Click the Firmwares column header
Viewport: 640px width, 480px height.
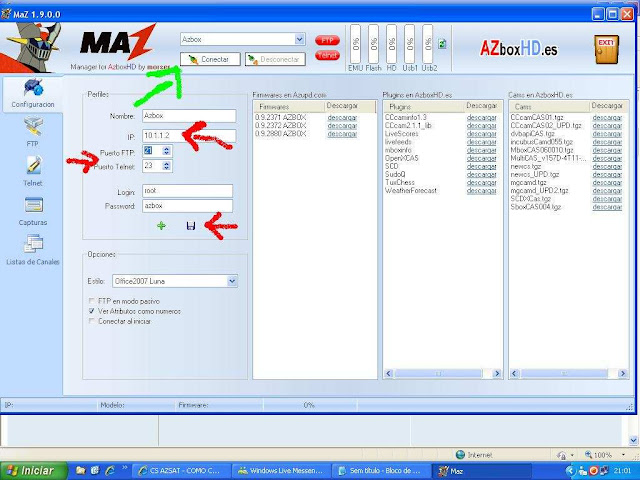click(289, 107)
